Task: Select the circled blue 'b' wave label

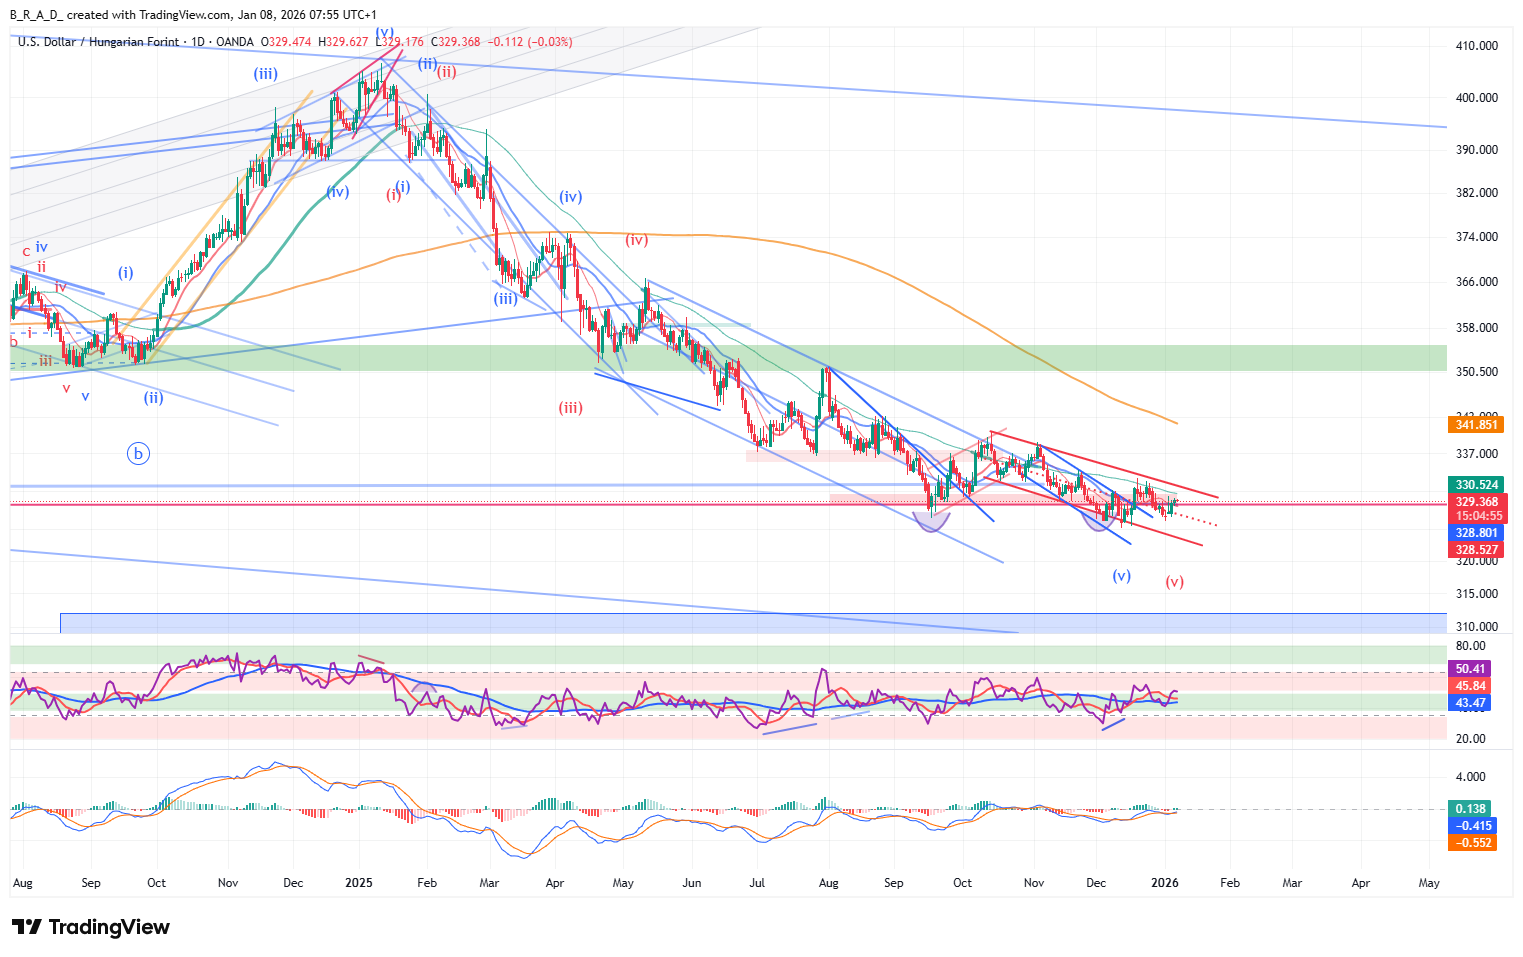Action: tap(138, 453)
